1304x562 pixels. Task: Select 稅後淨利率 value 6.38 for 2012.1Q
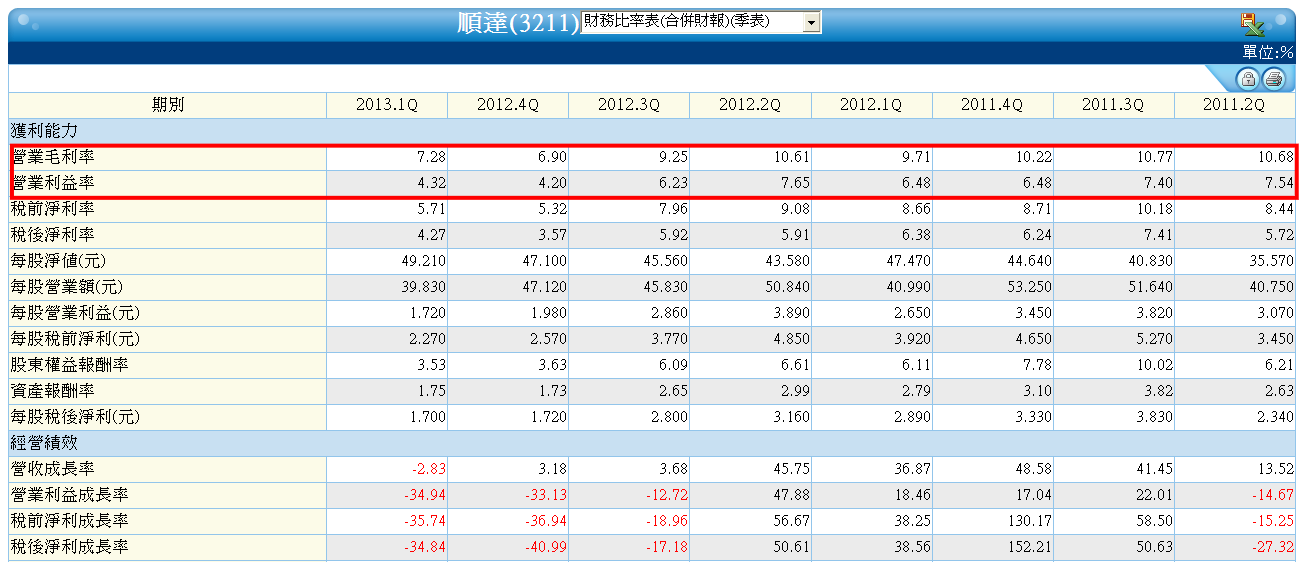915,235
